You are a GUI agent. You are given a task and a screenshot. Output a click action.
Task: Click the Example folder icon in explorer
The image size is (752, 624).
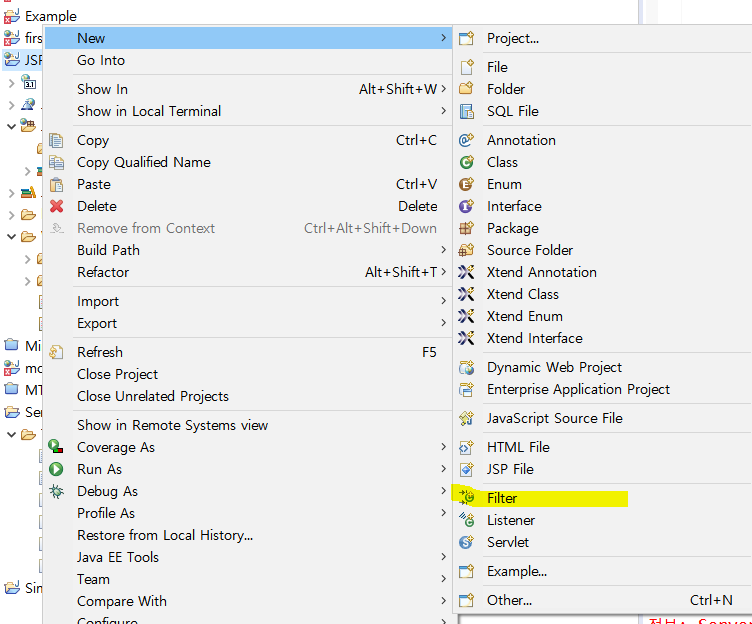[x=12, y=16]
